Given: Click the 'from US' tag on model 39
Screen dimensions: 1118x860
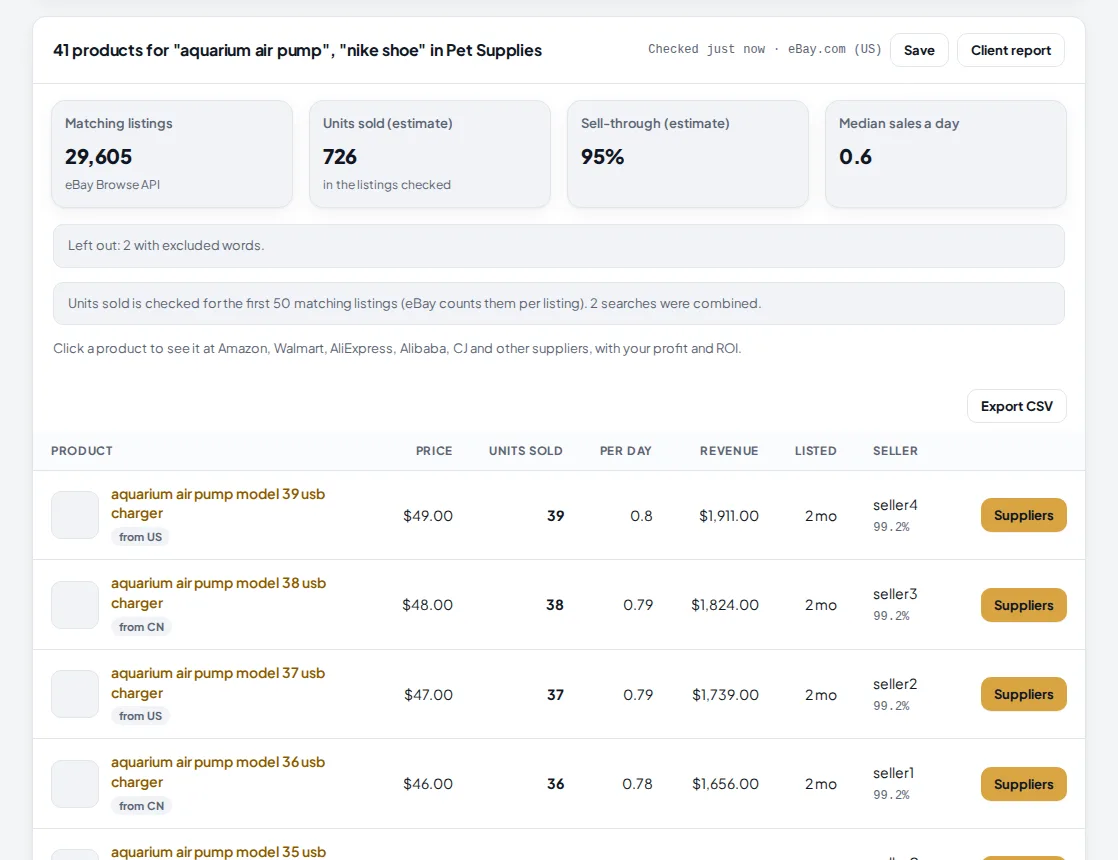Looking at the screenshot, I should (140, 537).
